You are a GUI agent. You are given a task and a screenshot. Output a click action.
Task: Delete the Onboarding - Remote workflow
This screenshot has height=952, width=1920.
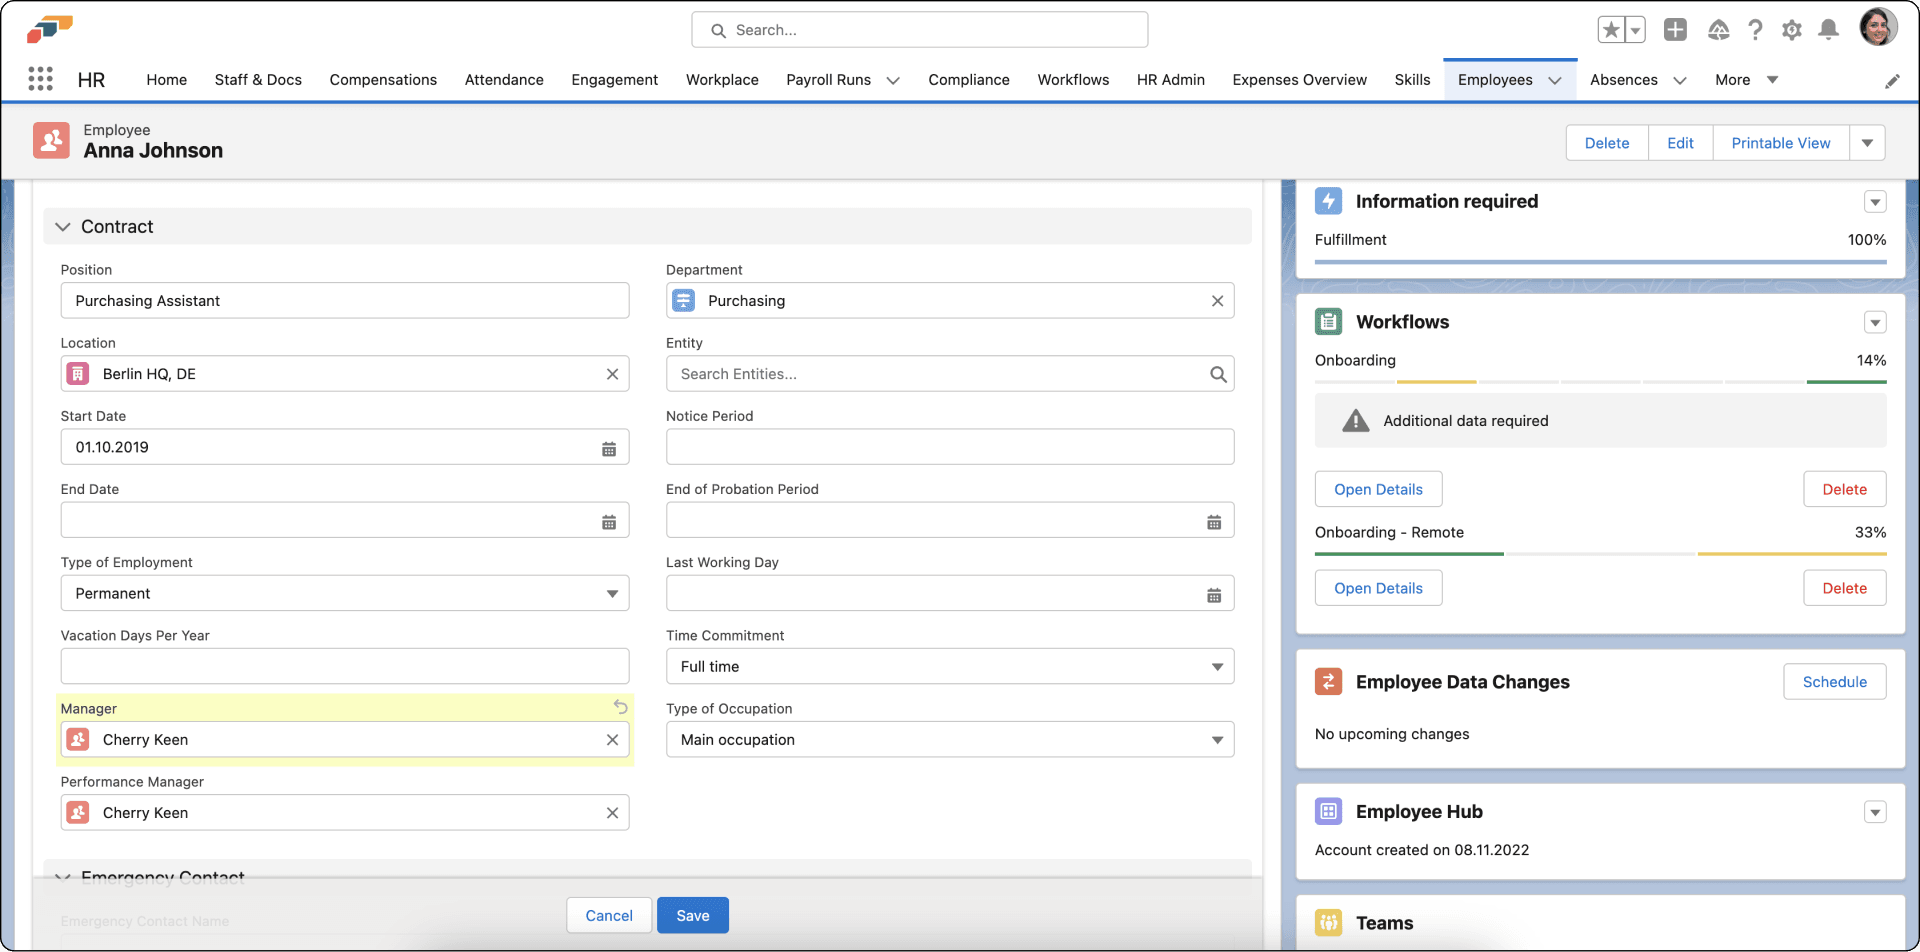click(x=1844, y=588)
